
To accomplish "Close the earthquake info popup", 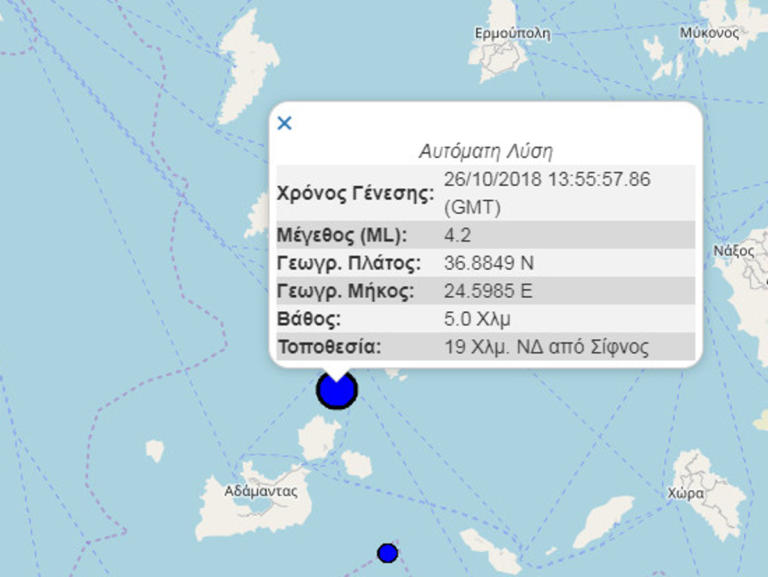I will tap(285, 123).
